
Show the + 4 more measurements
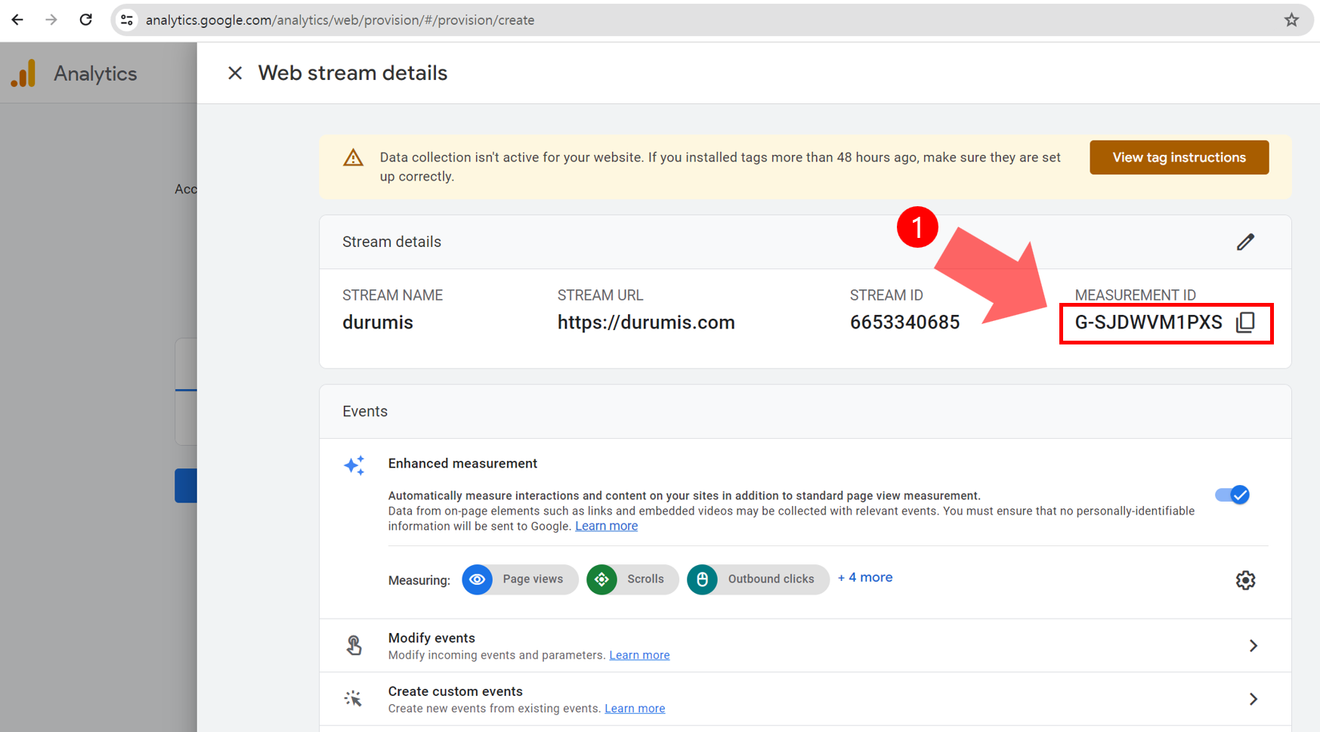(x=865, y=578)
